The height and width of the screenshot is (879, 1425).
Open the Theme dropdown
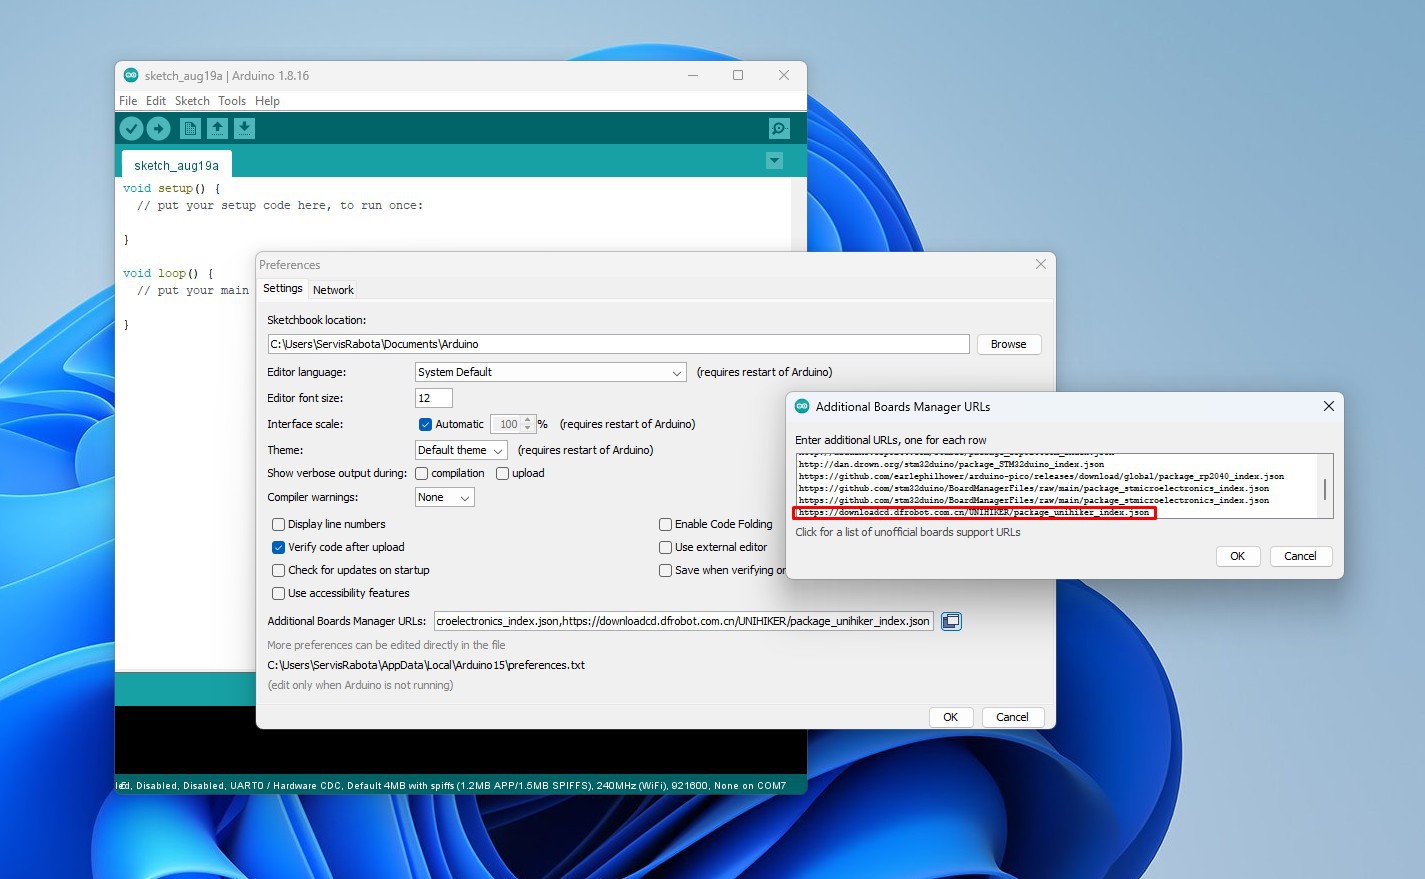461,450
